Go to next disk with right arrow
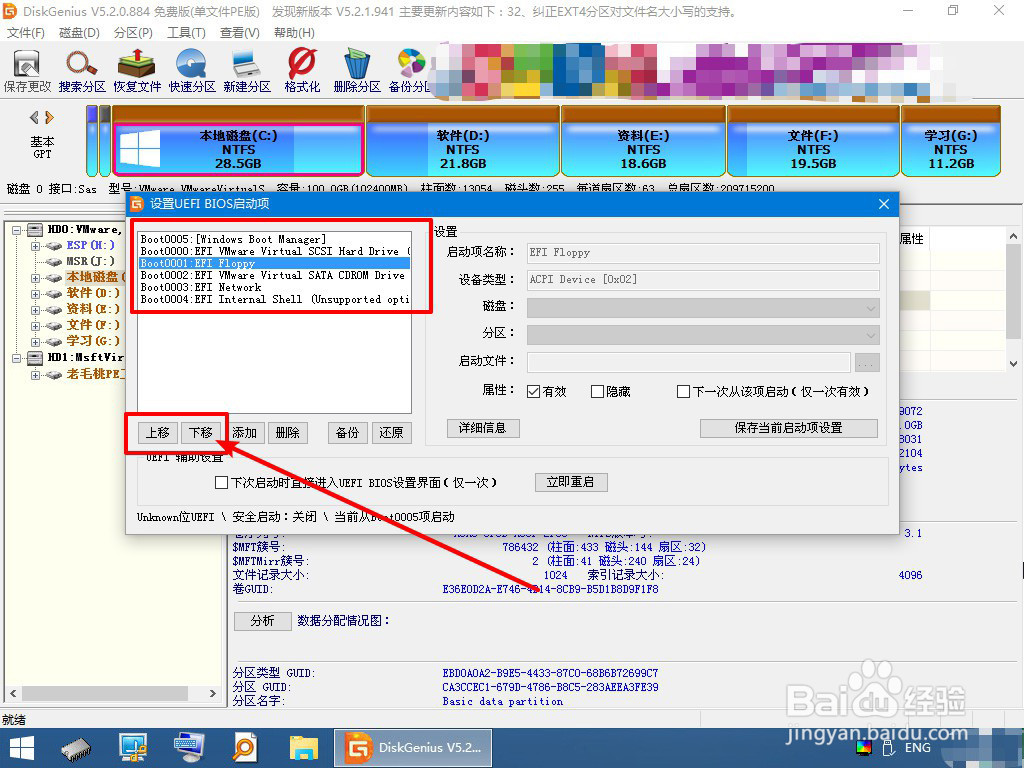 pyautogui.click(x=49, y=118)
